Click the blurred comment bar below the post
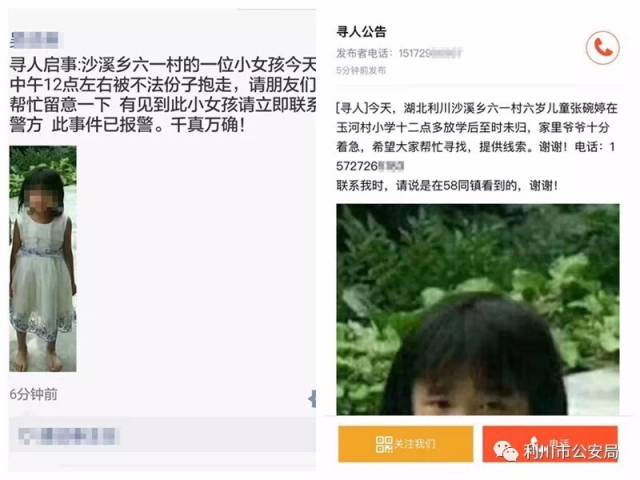640x480 pixels. (x=162, y=436)
